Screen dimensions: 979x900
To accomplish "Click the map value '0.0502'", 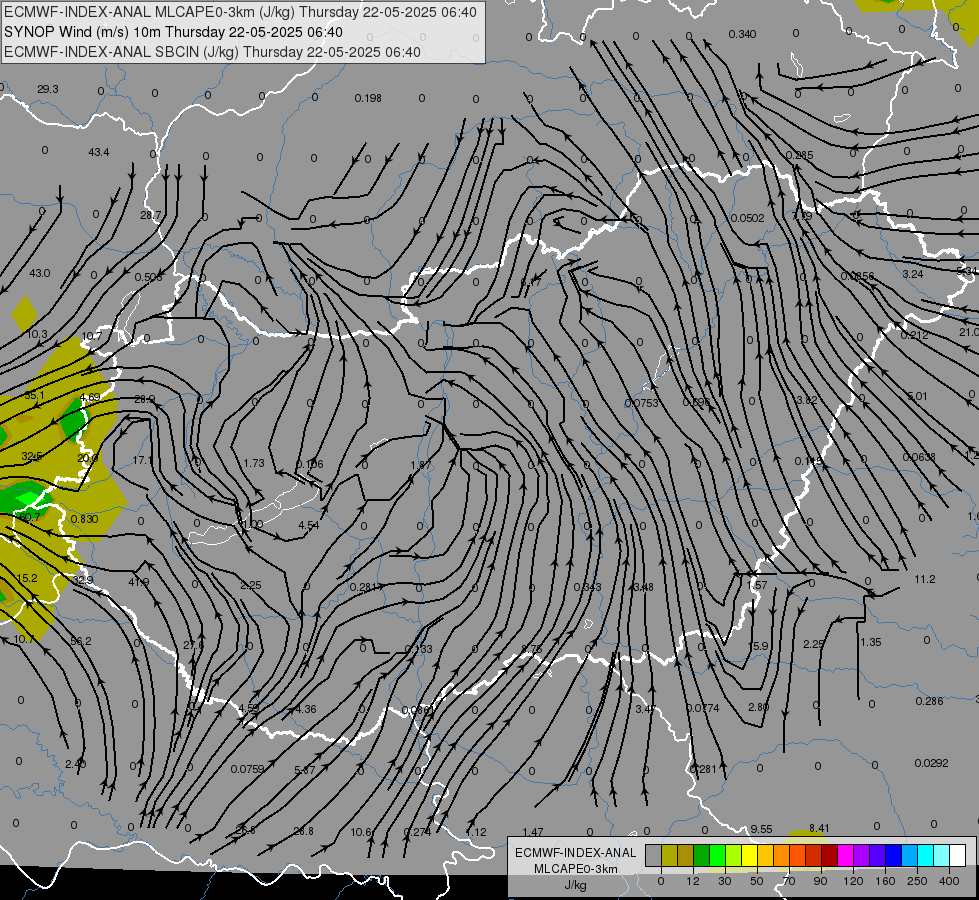I will point(747,218).
